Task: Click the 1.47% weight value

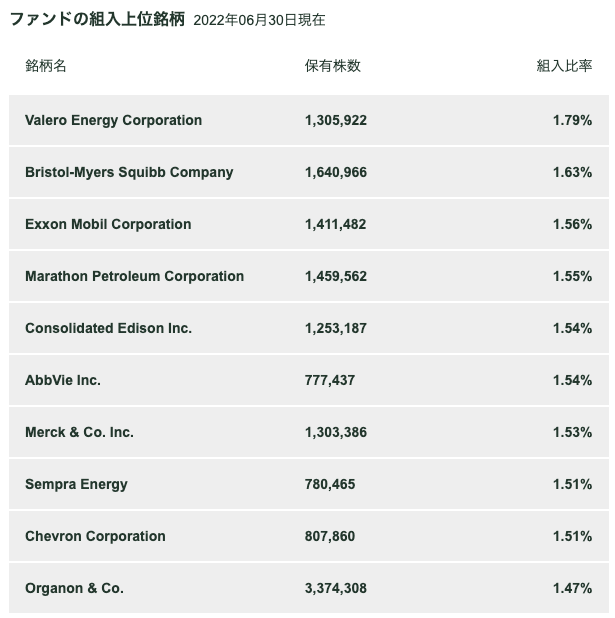Action: [x=572, y=588]
